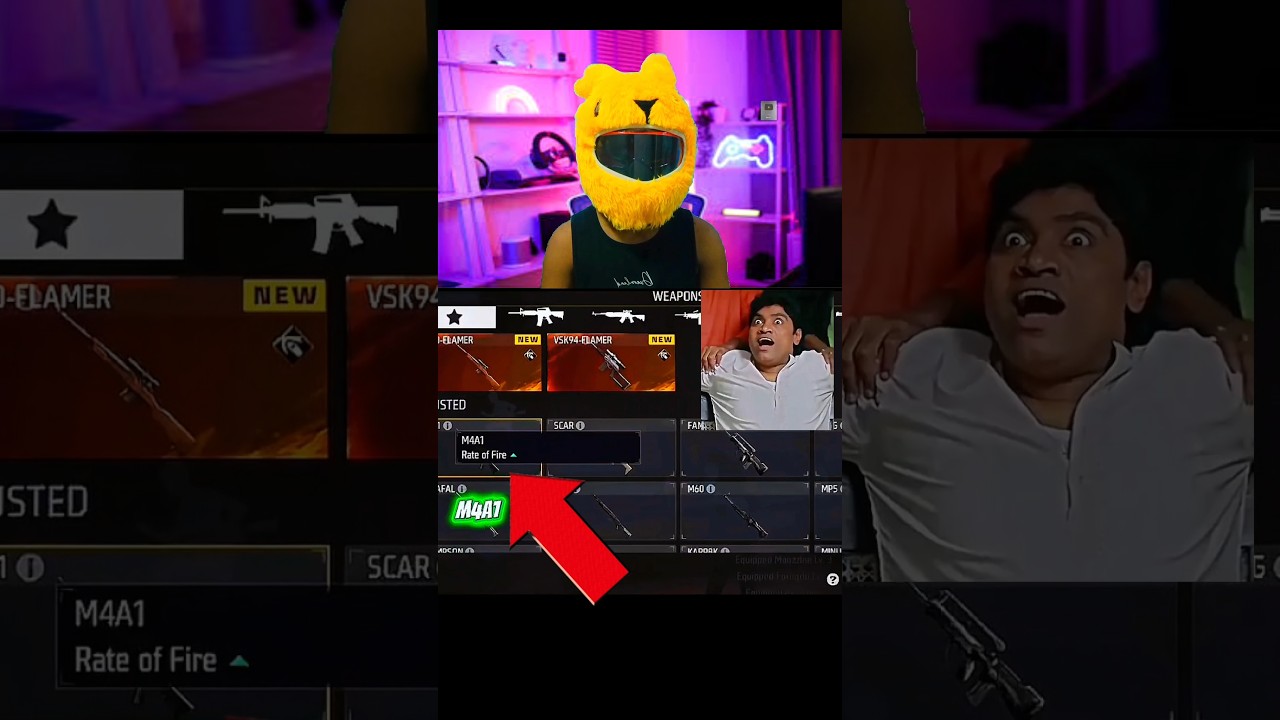Open the star favorites weapon tab
This screenshot has height=720, width=1280.
pyautogui.click(x=467, y=317)
